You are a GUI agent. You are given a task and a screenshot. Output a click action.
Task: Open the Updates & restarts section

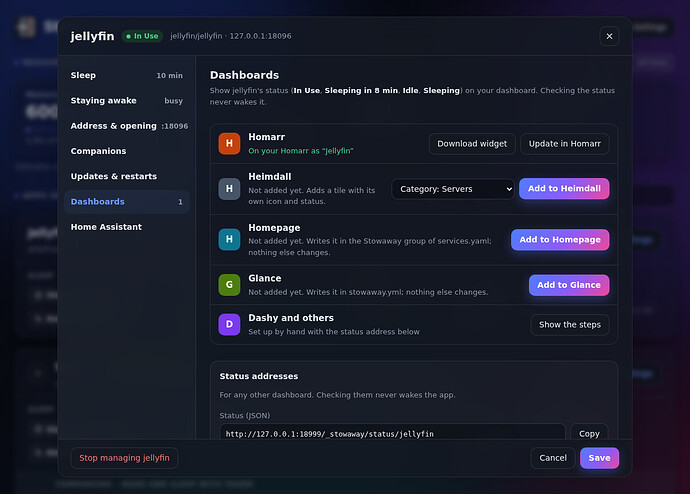click(x=127, y=176)
